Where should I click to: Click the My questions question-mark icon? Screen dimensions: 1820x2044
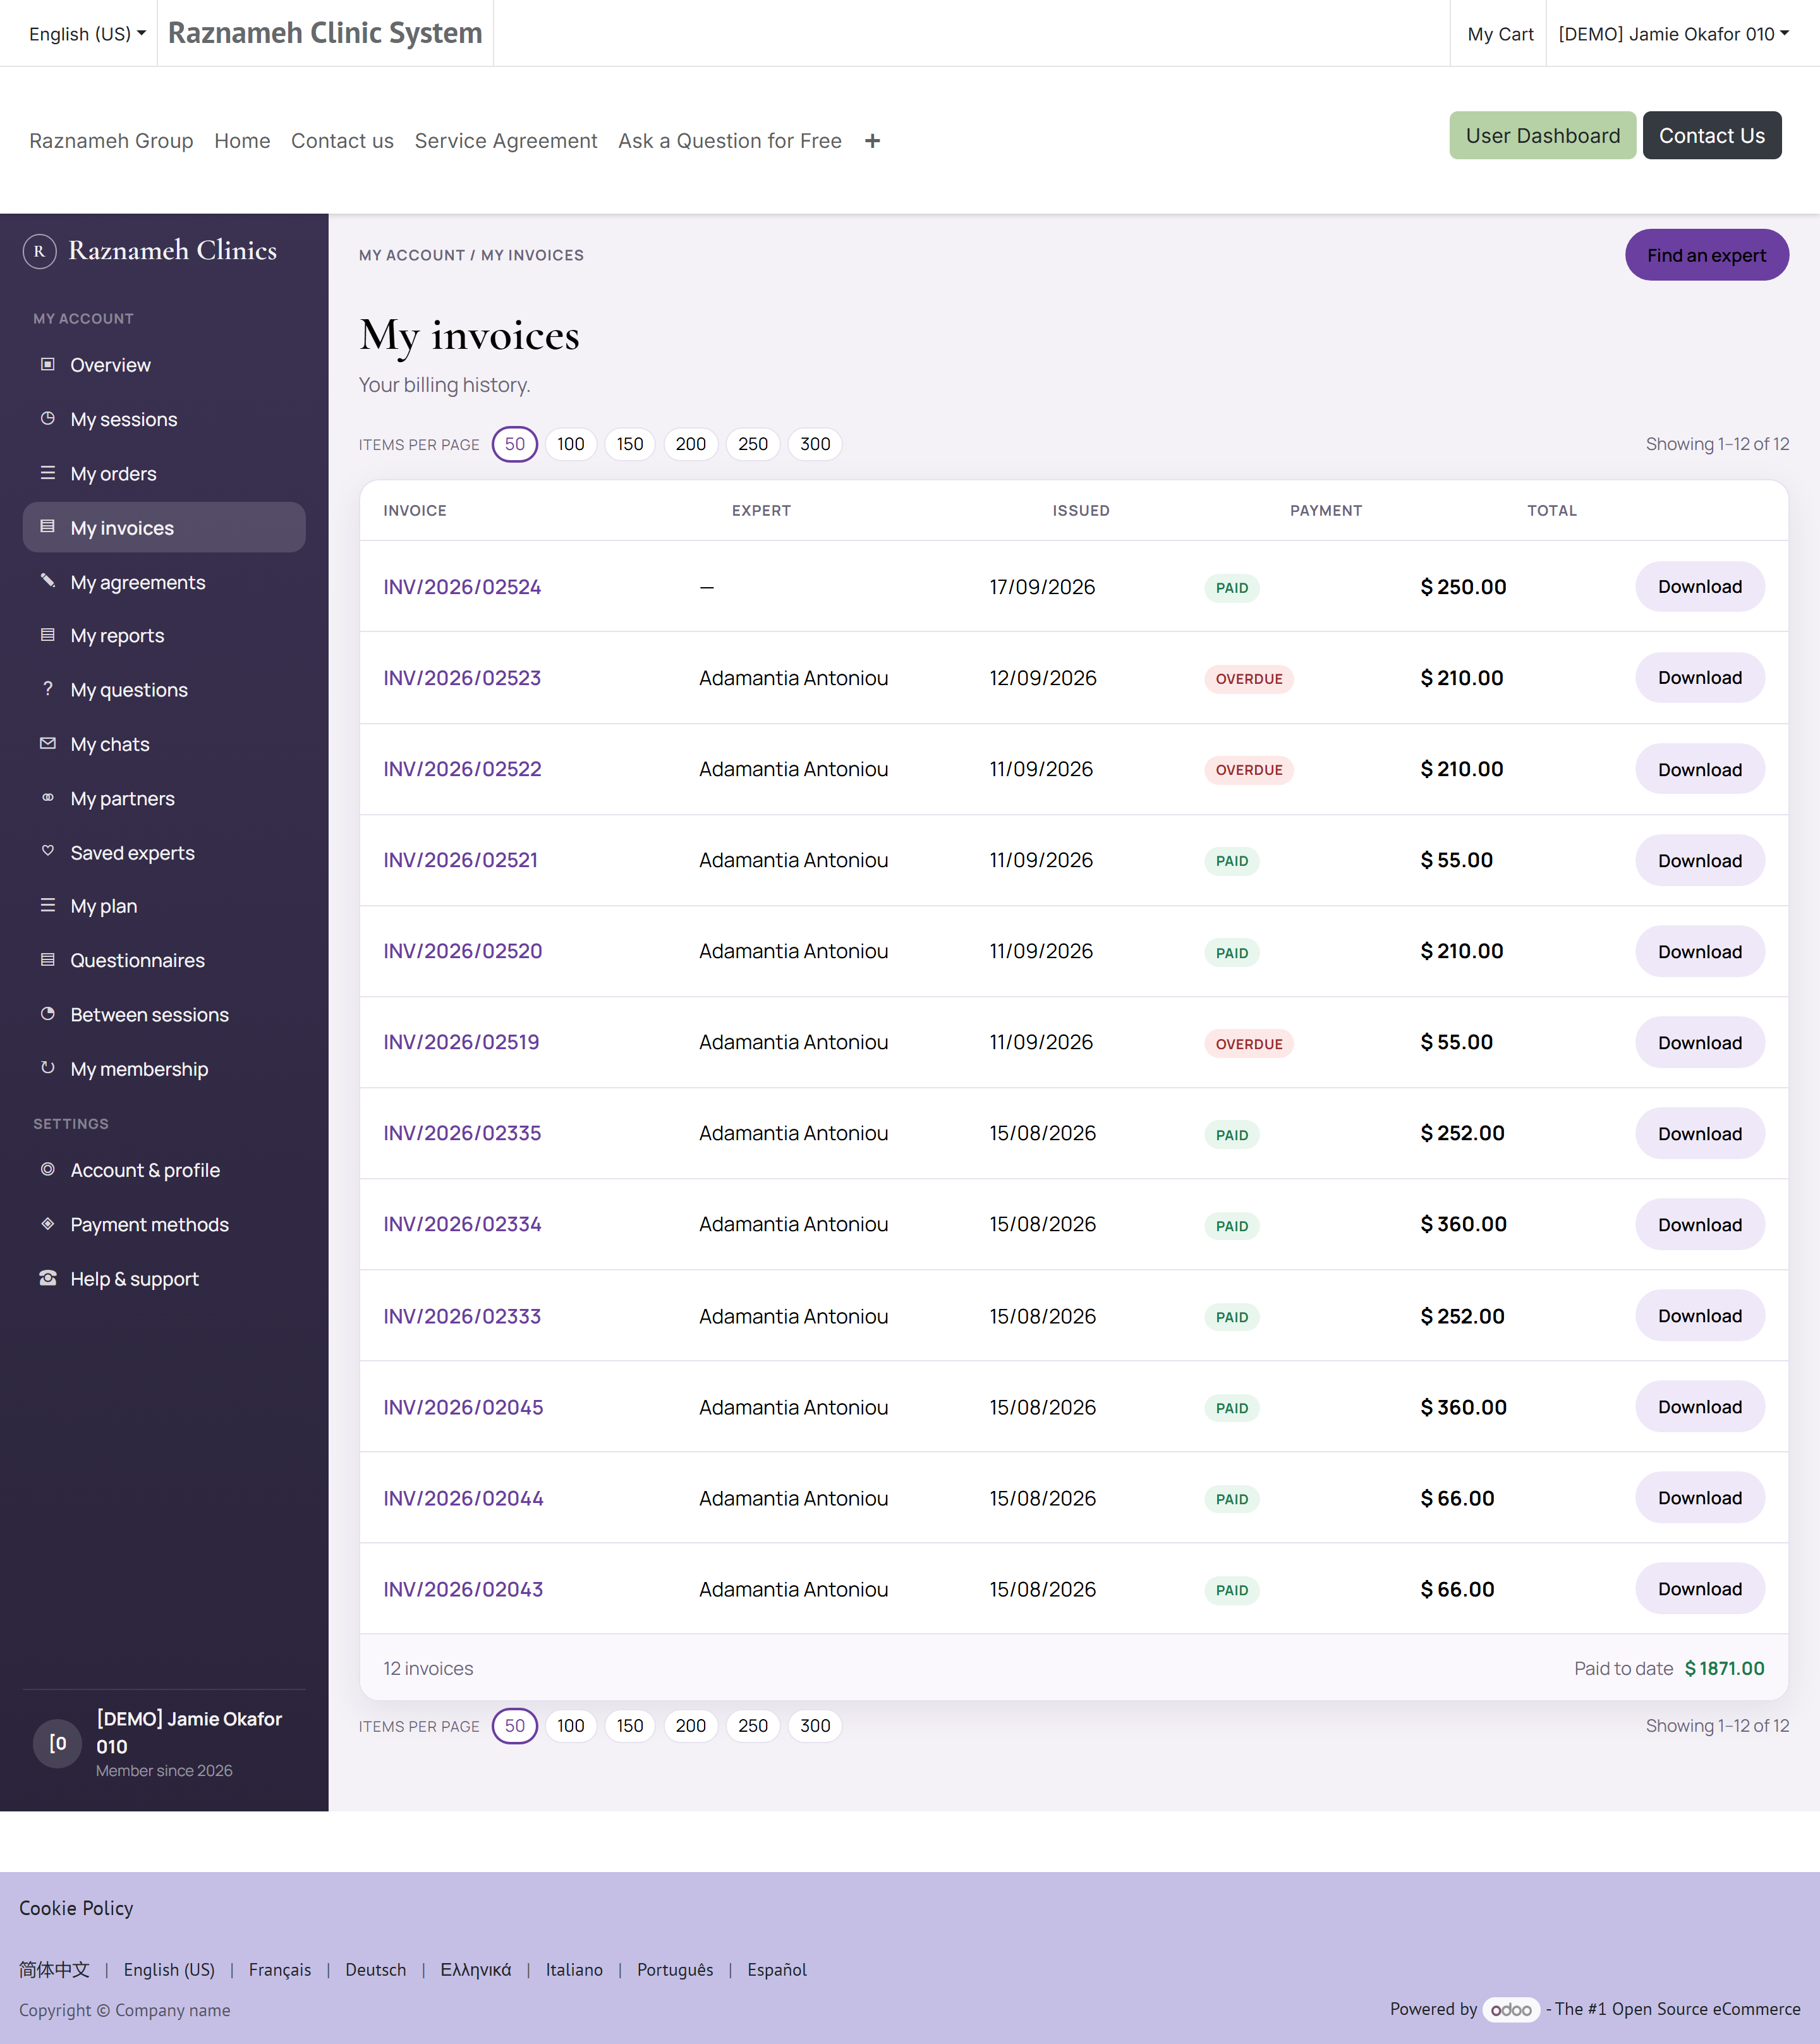coord(47,688)
